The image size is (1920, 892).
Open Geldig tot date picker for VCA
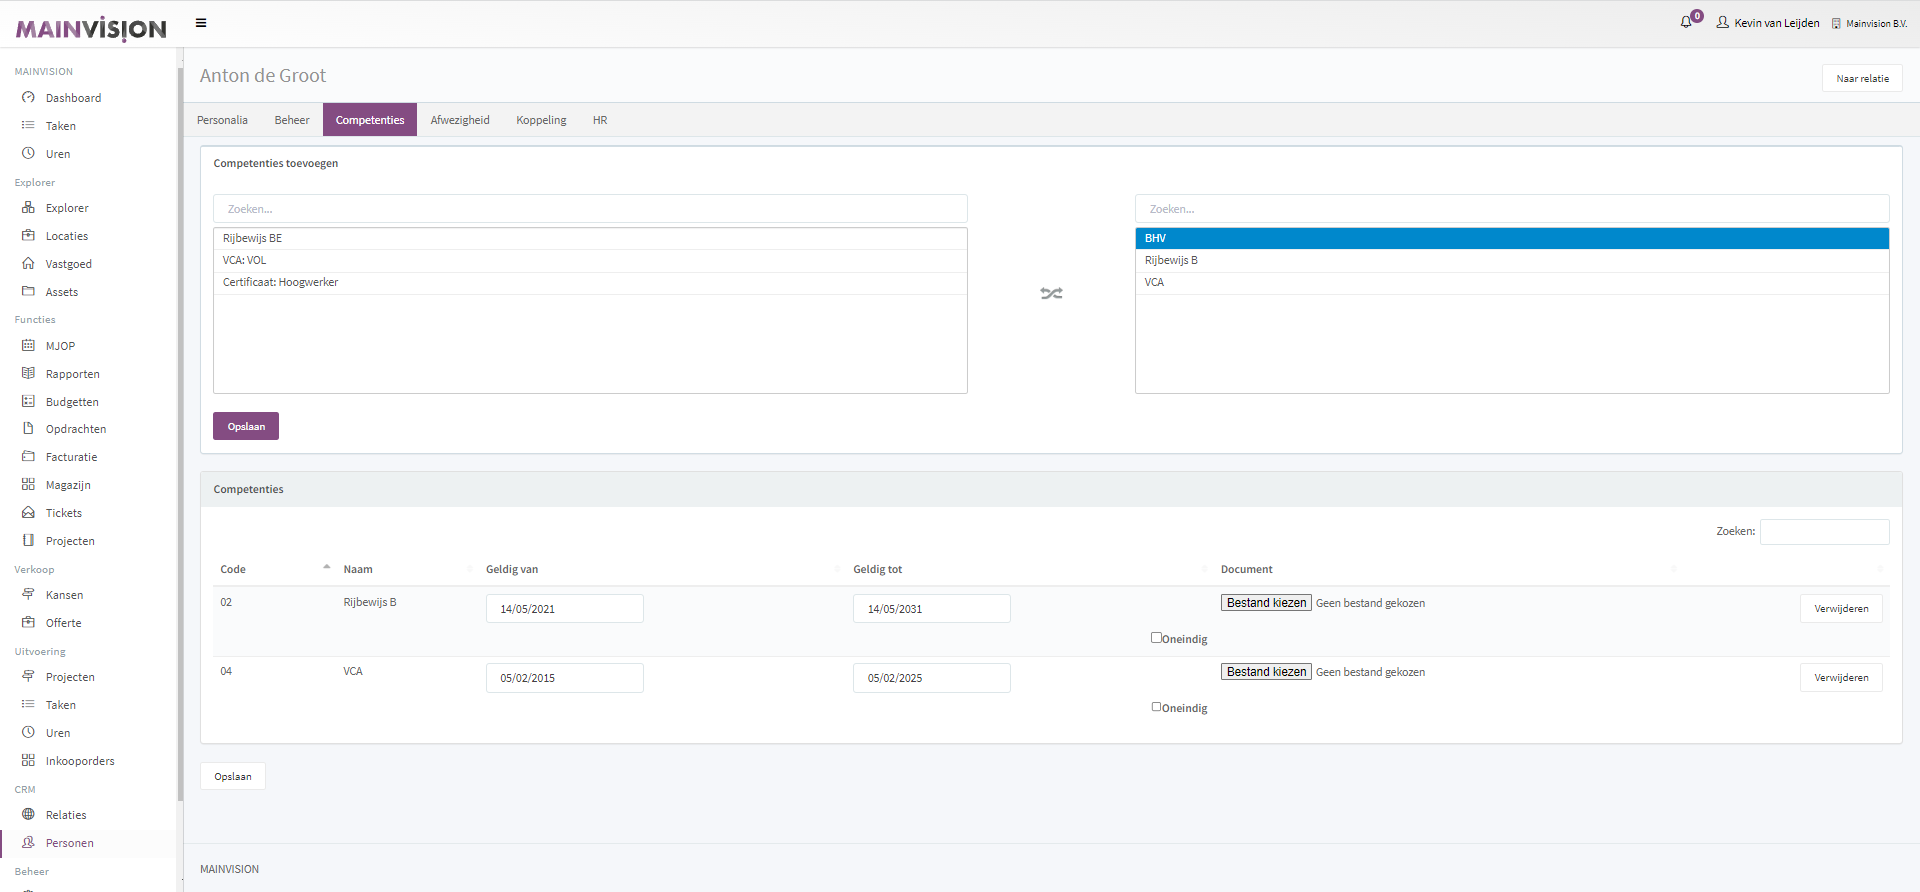click(931, 678)
